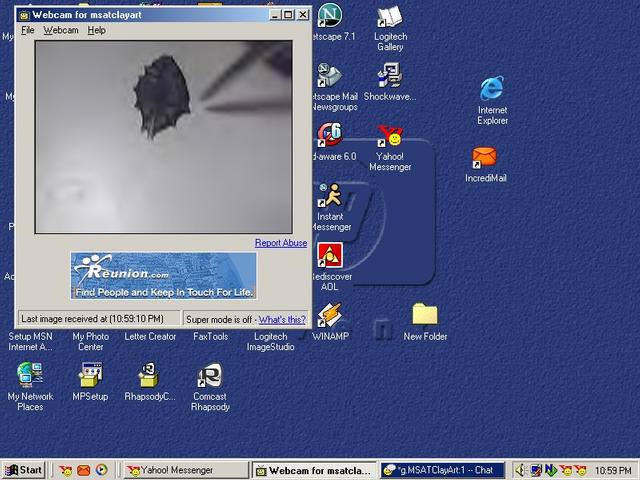The height and width of the screenshot is (480, 640).
Task: Select the Rediscover AOL desktop icon
Action: [330, 256]
